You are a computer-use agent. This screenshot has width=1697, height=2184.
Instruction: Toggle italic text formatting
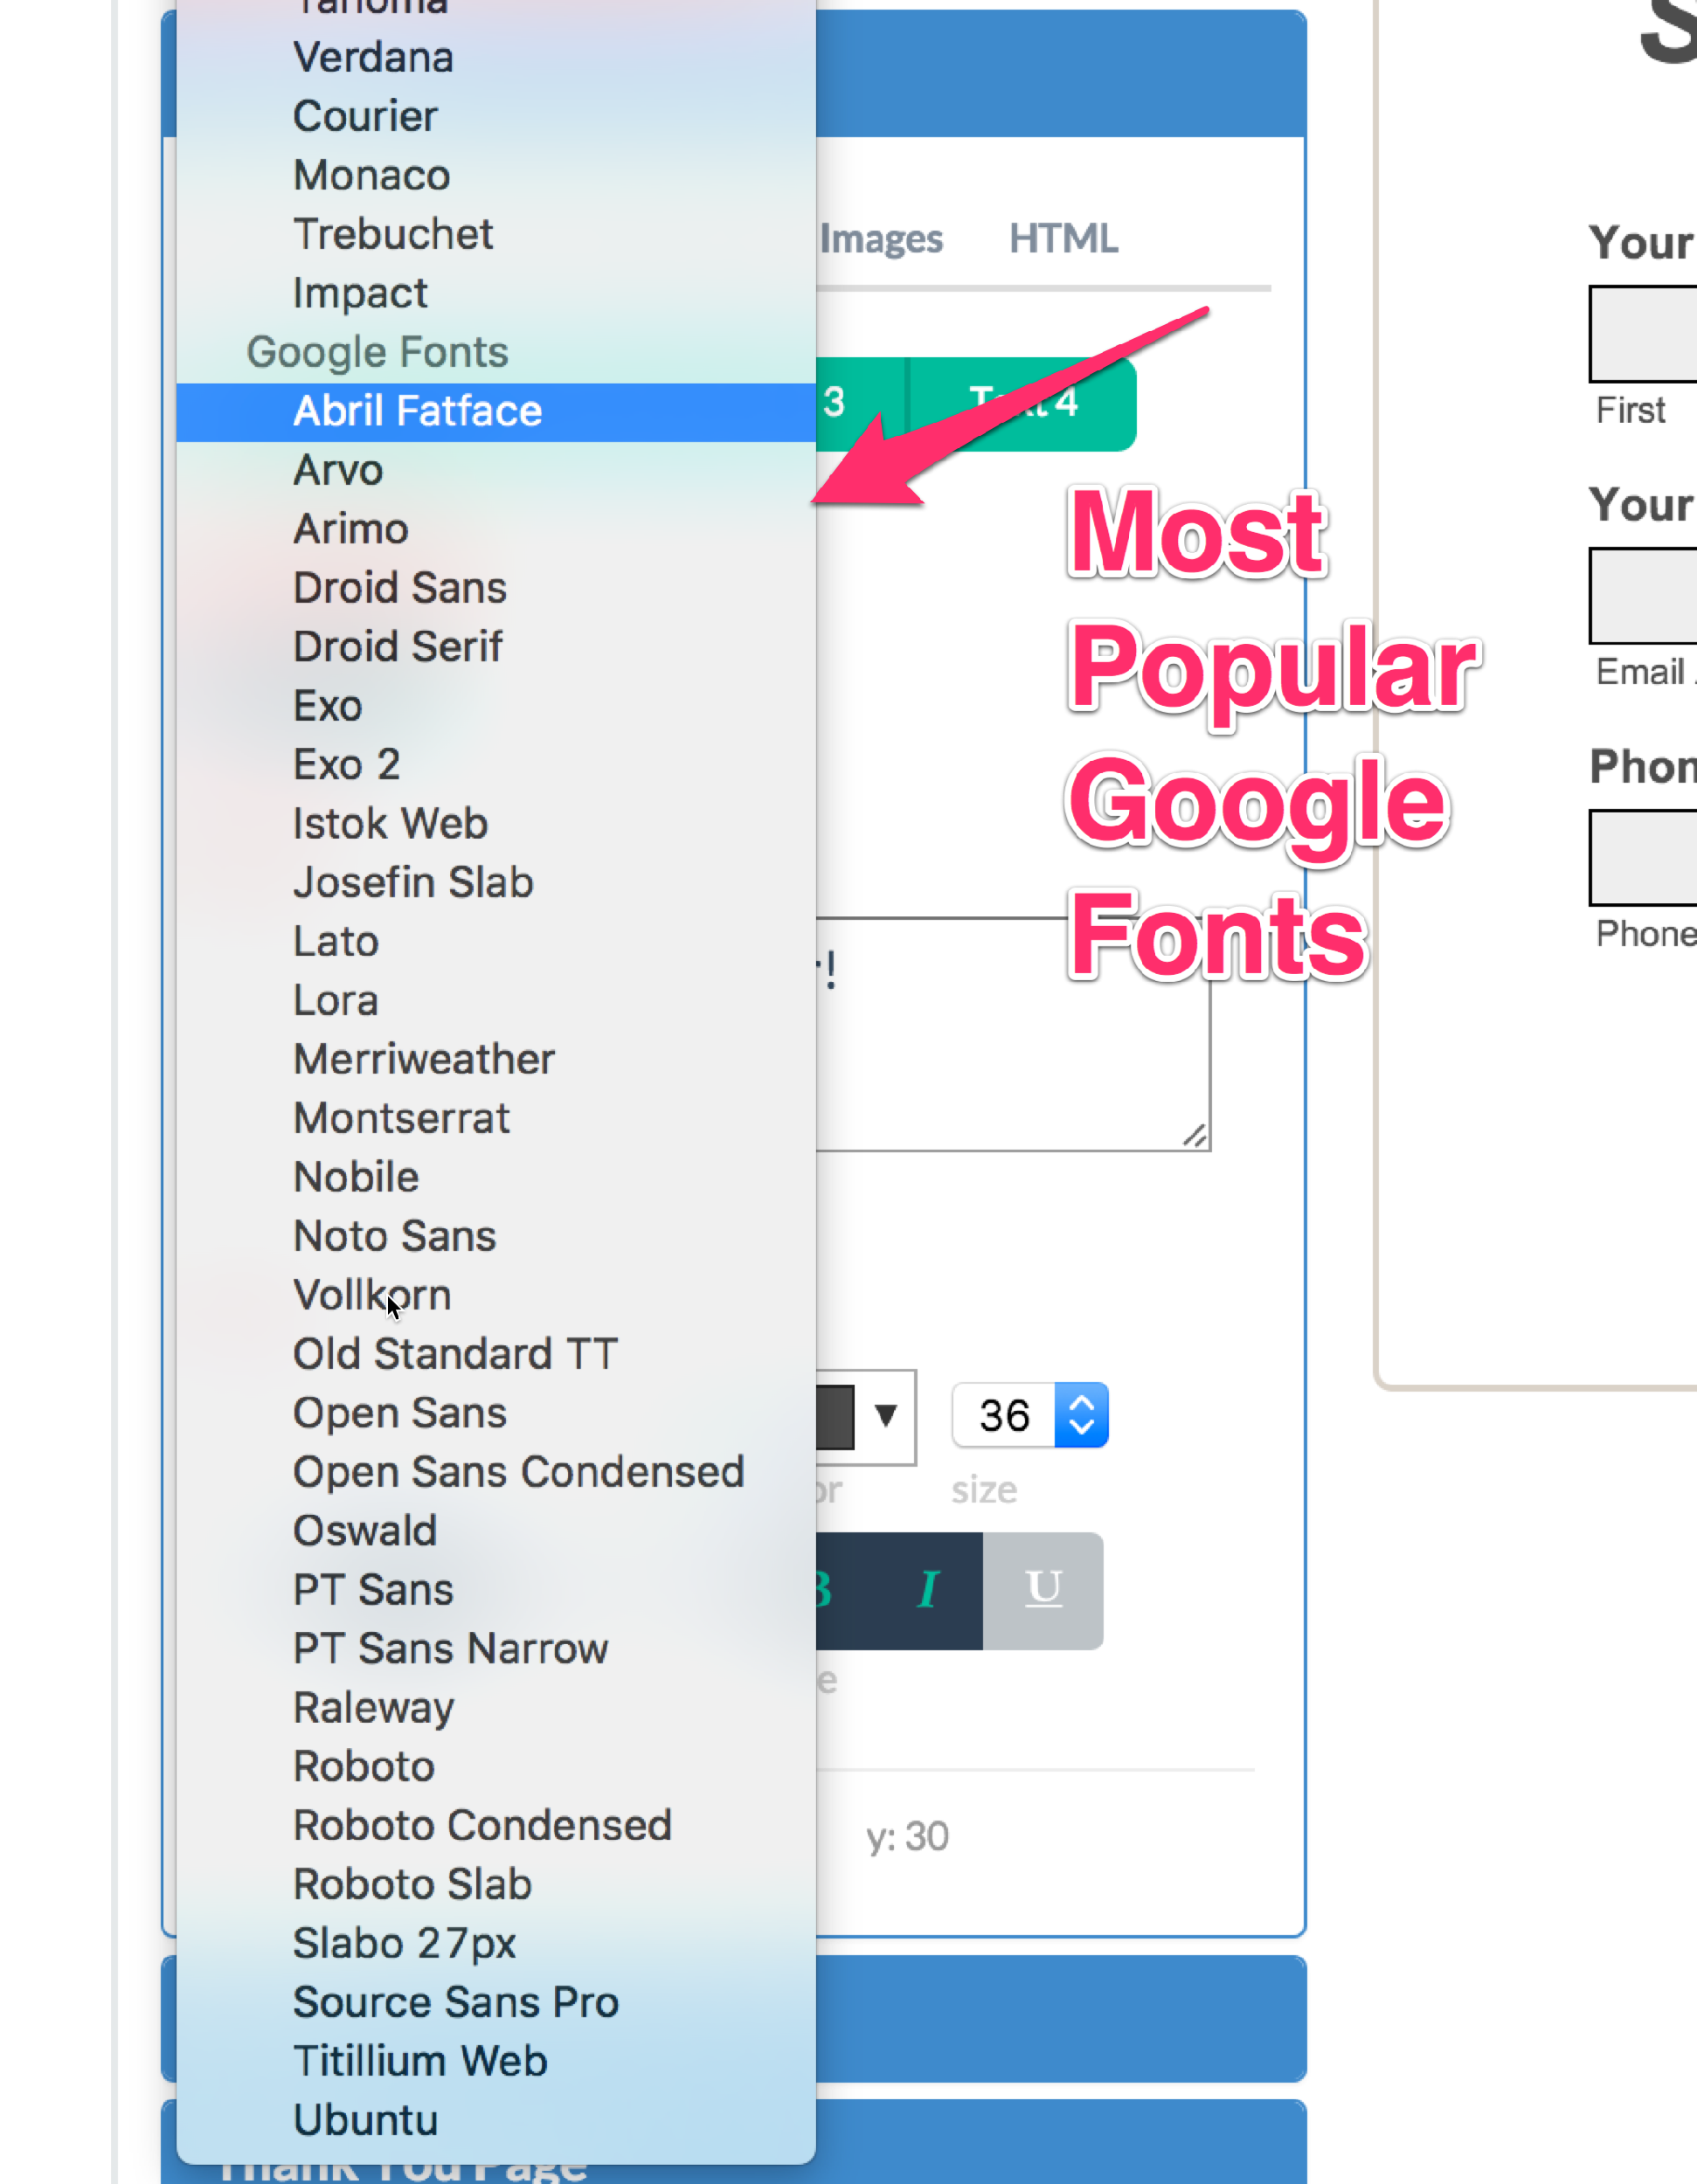pyautogui.click(x=927, y=1589)
